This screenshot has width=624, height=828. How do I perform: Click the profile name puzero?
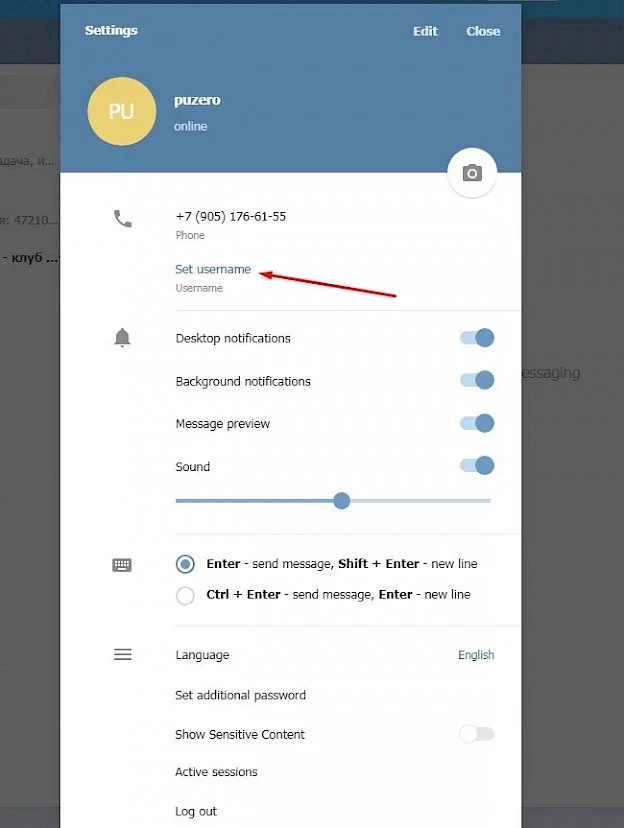197,100
